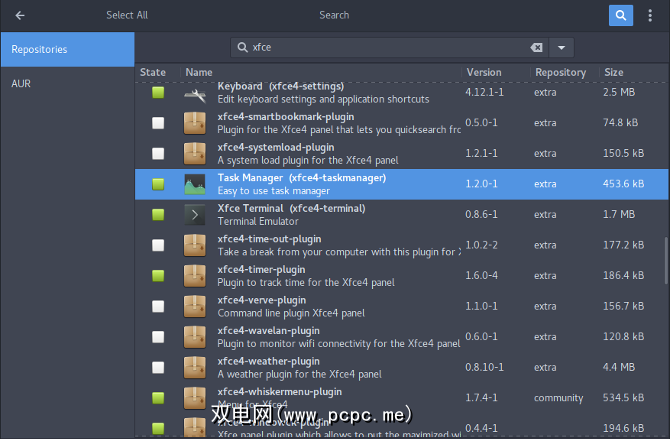Click the xfce4-smartbookmark-plugin package icon
The height and width of the screenshot is (439, 670).
pyautogui.click(x=195, y=123)
